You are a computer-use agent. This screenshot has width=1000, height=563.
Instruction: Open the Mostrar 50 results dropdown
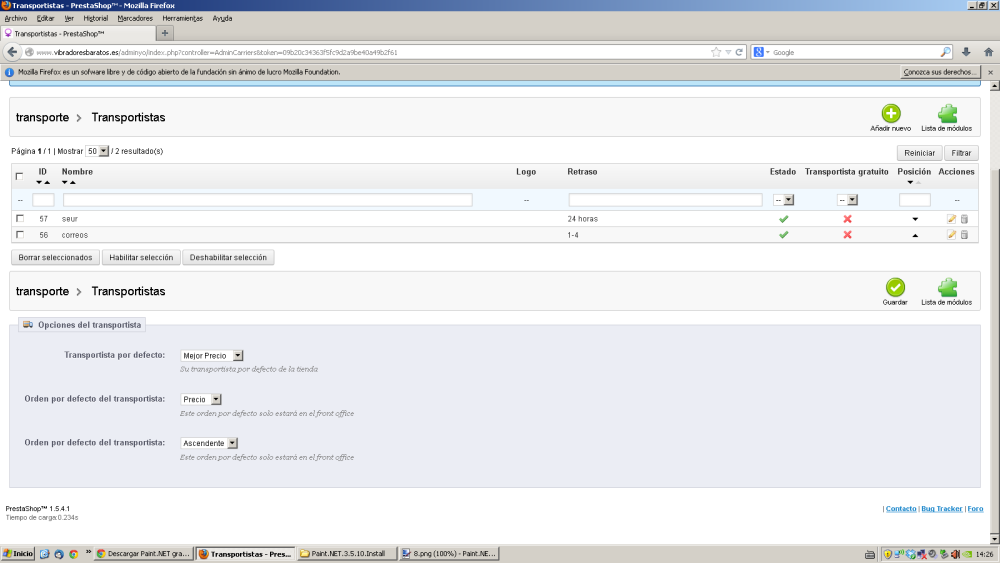tap(97, 151)
